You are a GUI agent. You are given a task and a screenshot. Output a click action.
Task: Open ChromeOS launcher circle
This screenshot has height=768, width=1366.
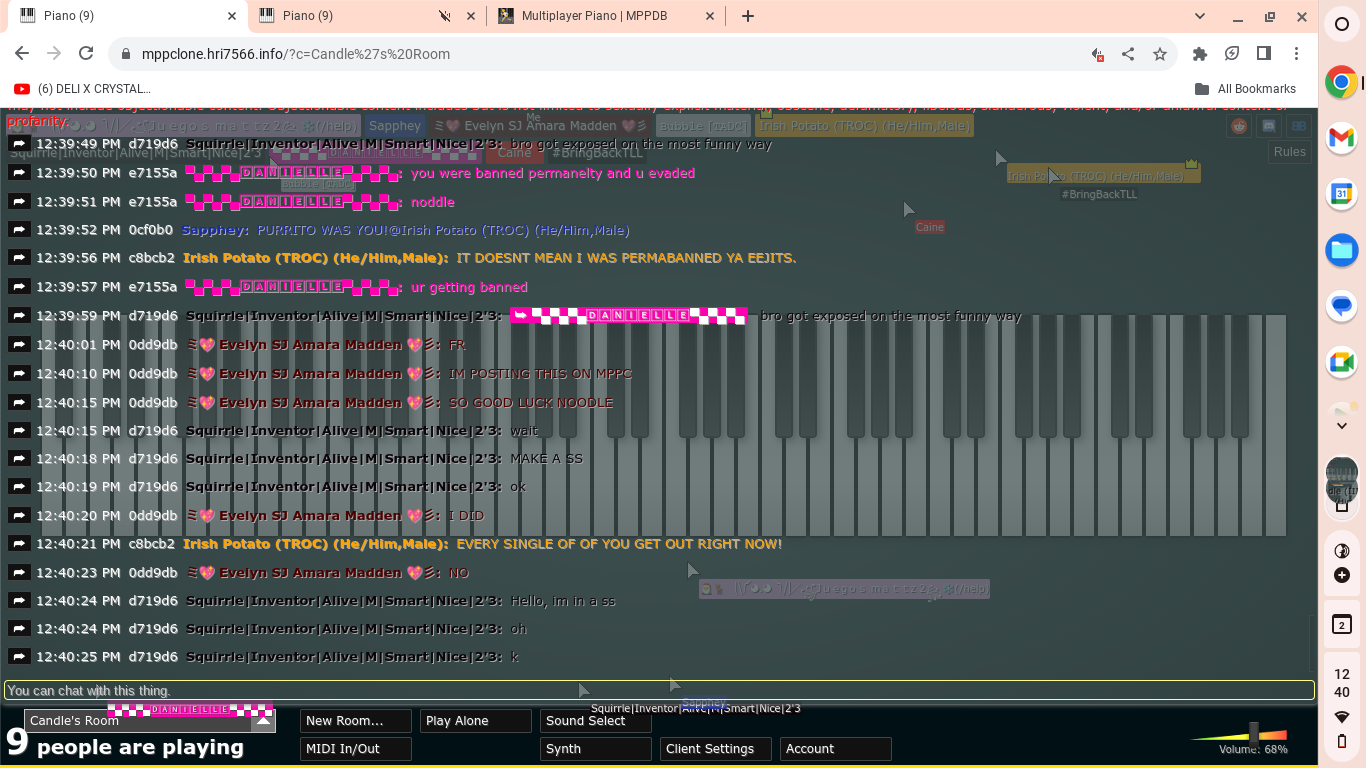pyautogui.click(x=1342, y=25)
